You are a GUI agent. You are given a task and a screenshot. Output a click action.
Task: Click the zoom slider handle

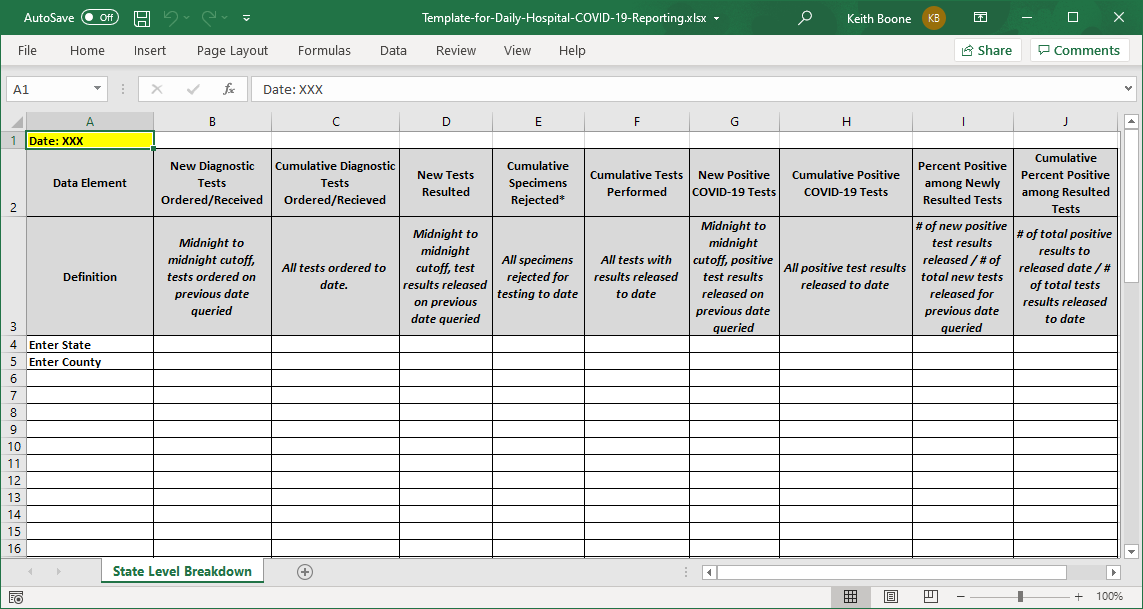pyautogui.click(x=1021, y=597)
